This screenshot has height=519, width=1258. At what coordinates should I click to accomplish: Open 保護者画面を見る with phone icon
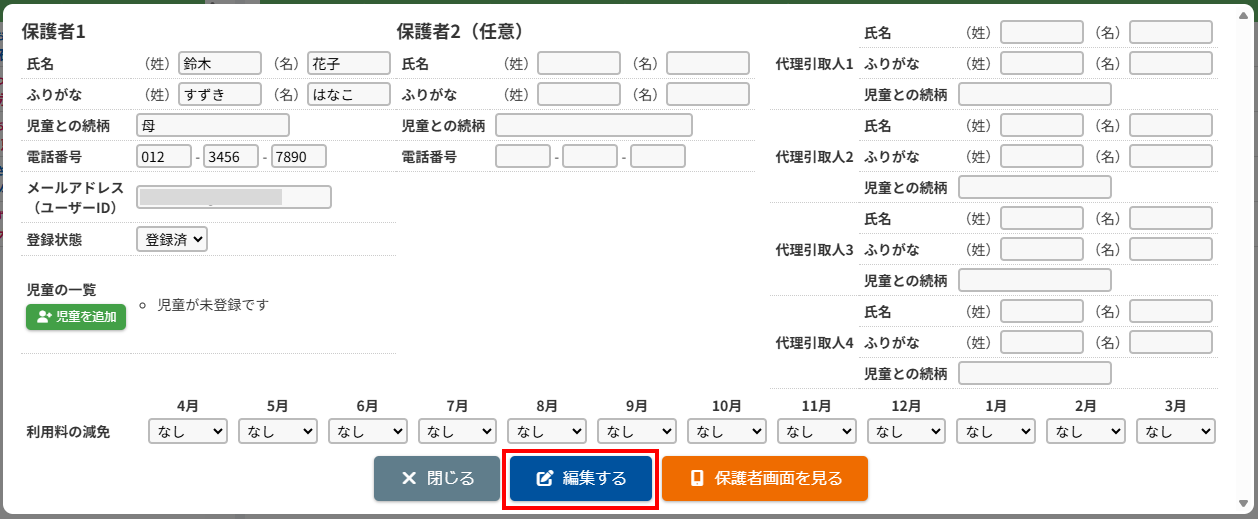point(765,479)
